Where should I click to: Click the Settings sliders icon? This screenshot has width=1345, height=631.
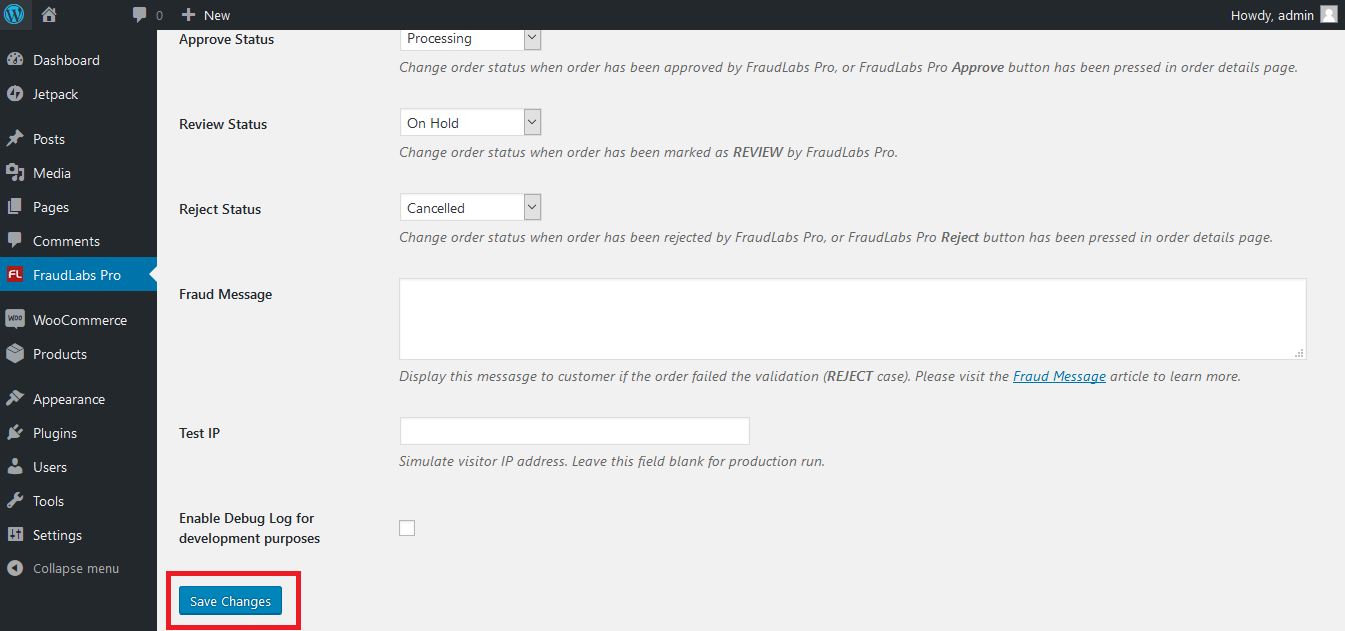[x=15, y=535]
